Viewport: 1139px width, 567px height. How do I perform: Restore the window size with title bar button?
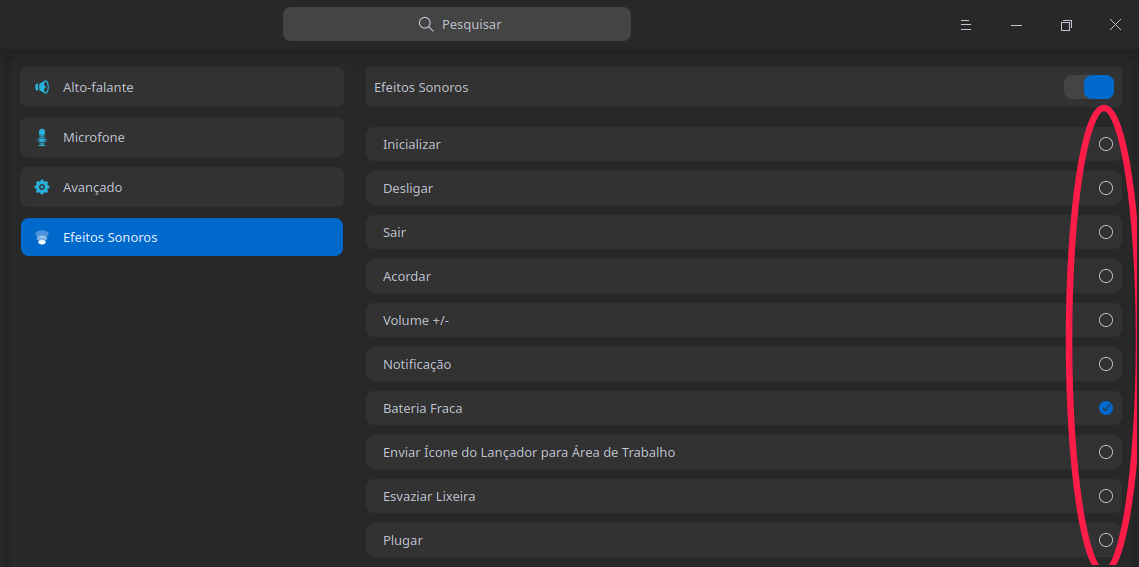pos(1066,25)
